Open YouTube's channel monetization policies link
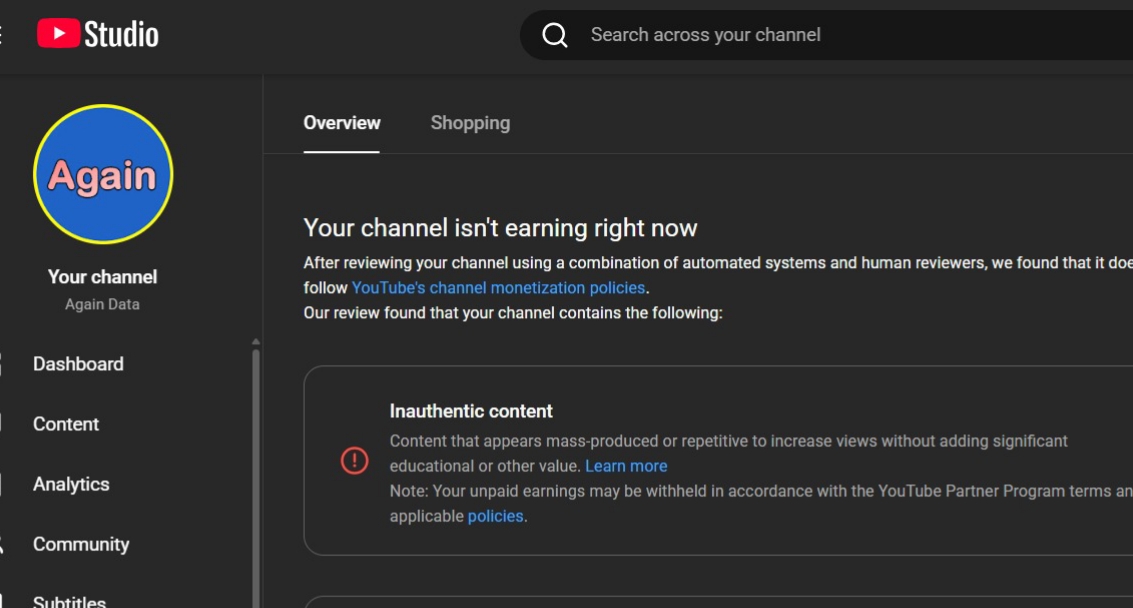 pos(499,288)
